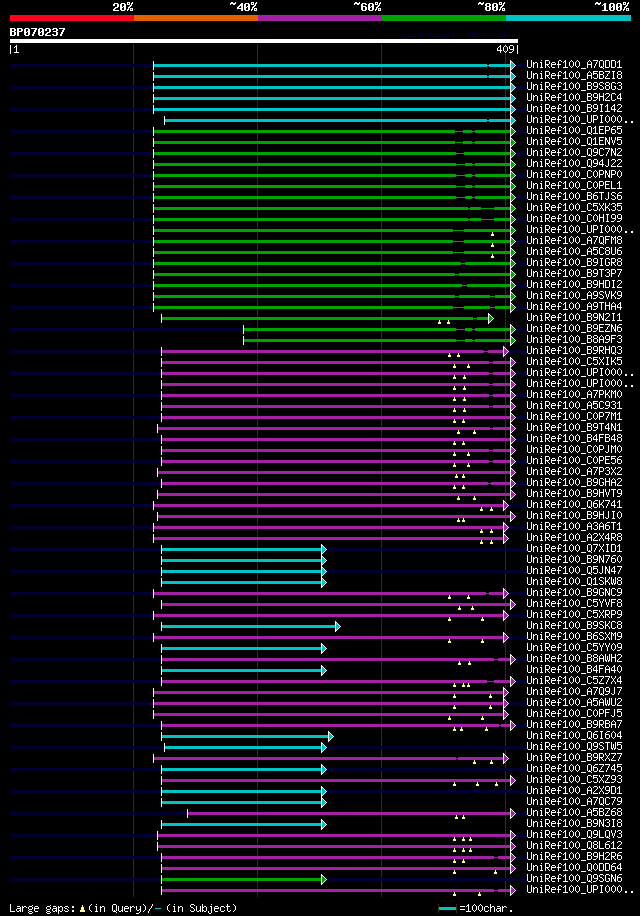
Task: Click the red 20% identity legend segment
Action: pyautogui.click(x=72, y=18)
